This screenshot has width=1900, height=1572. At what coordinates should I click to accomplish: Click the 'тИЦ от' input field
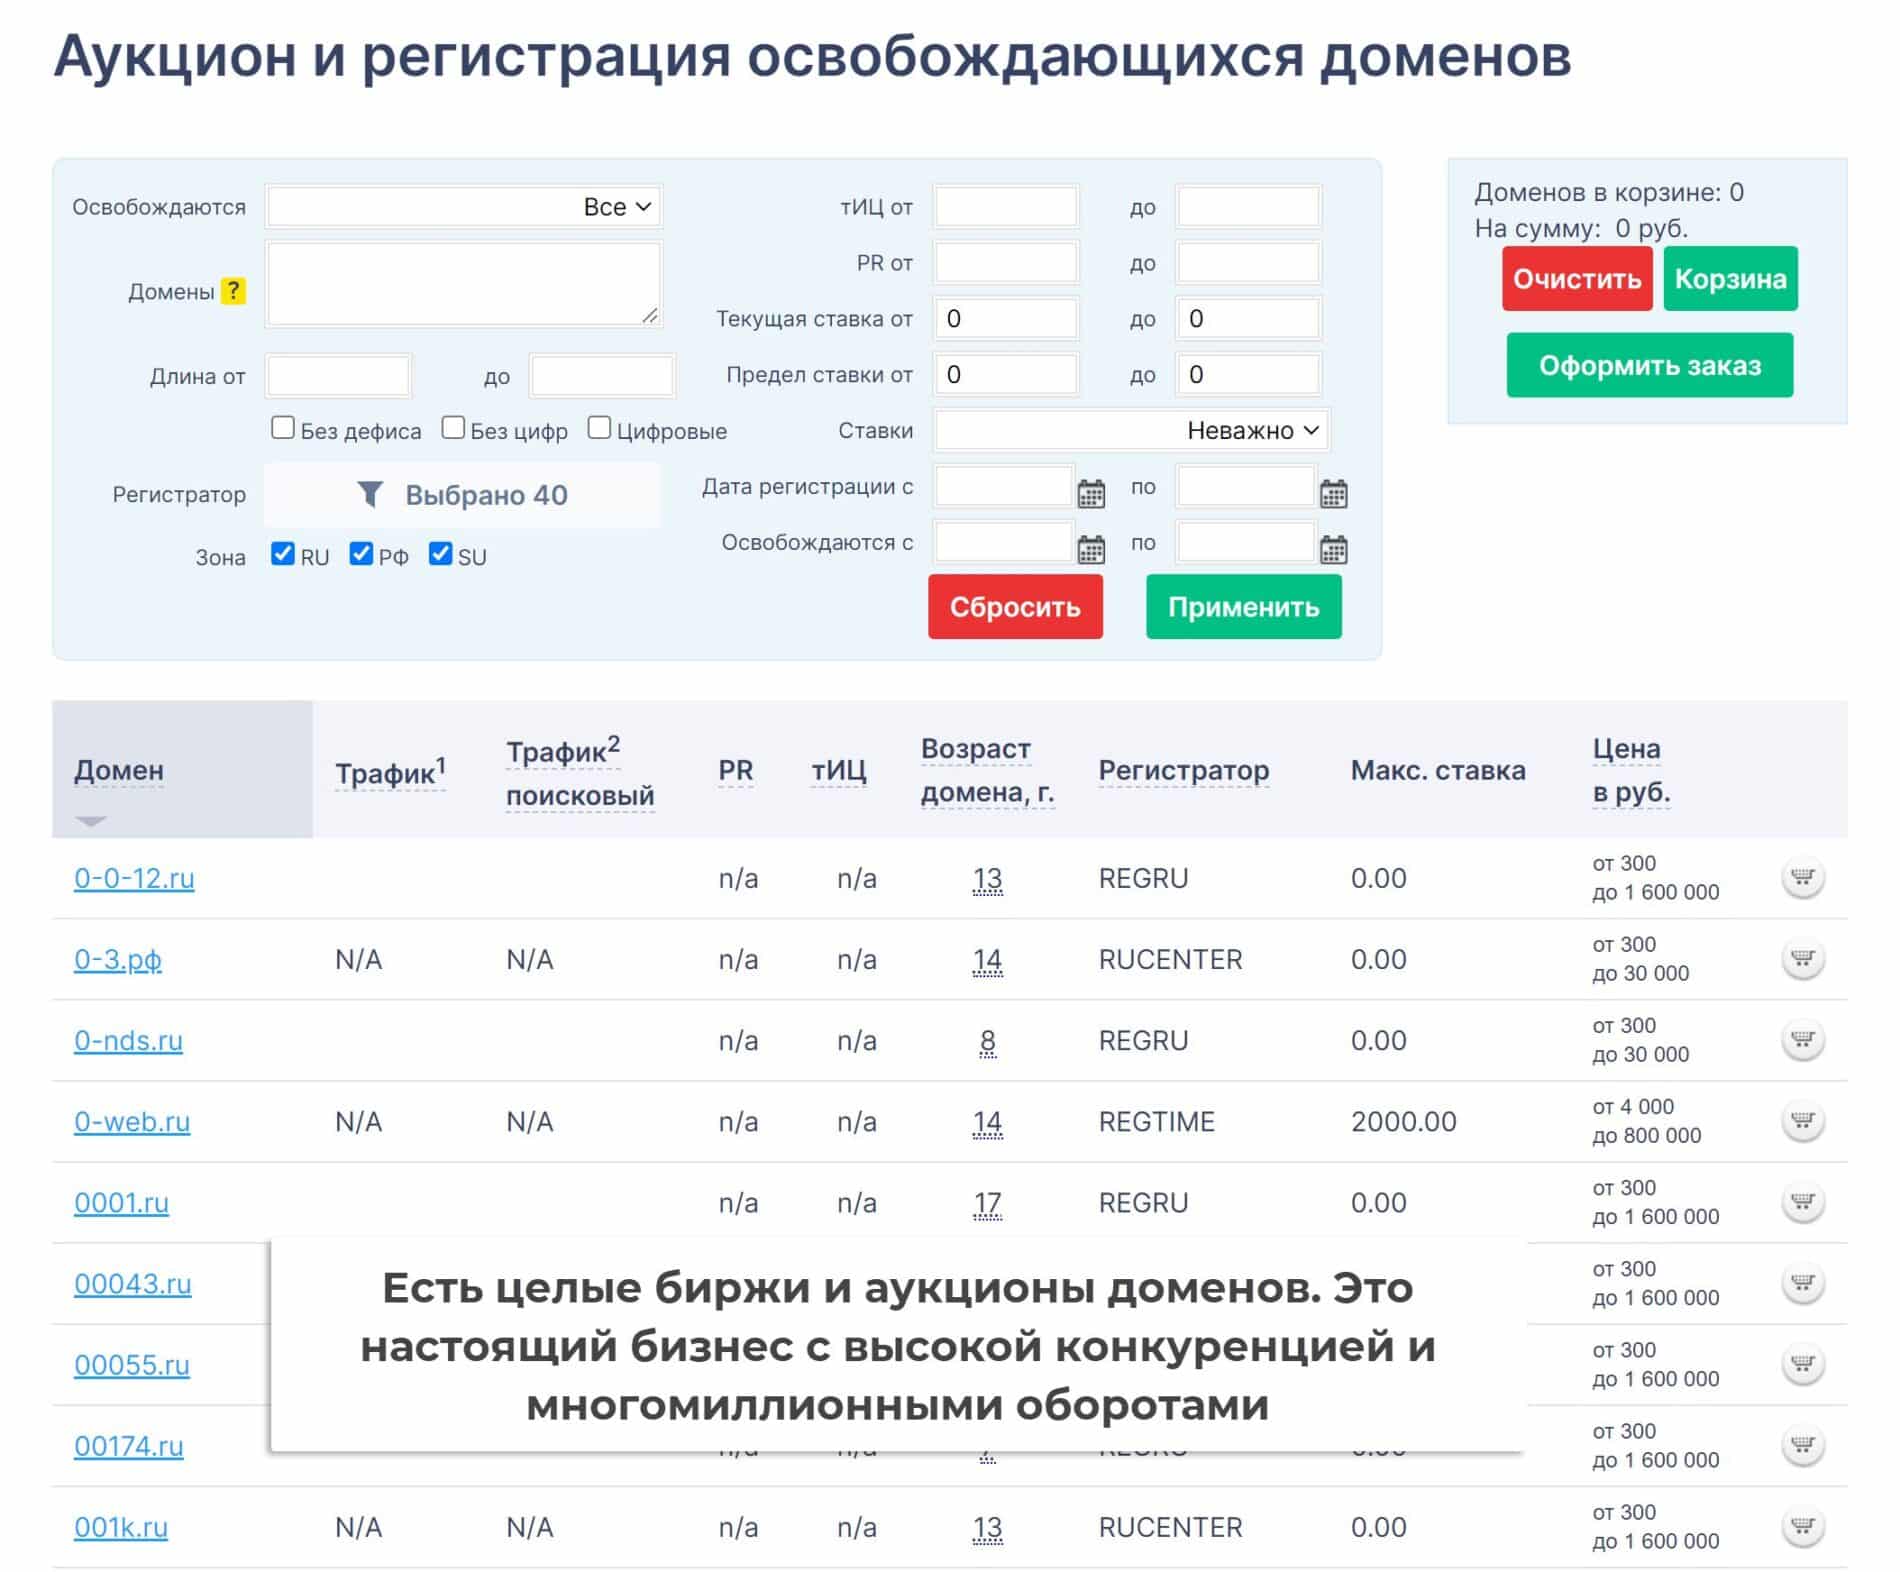tap(1005, 207)
